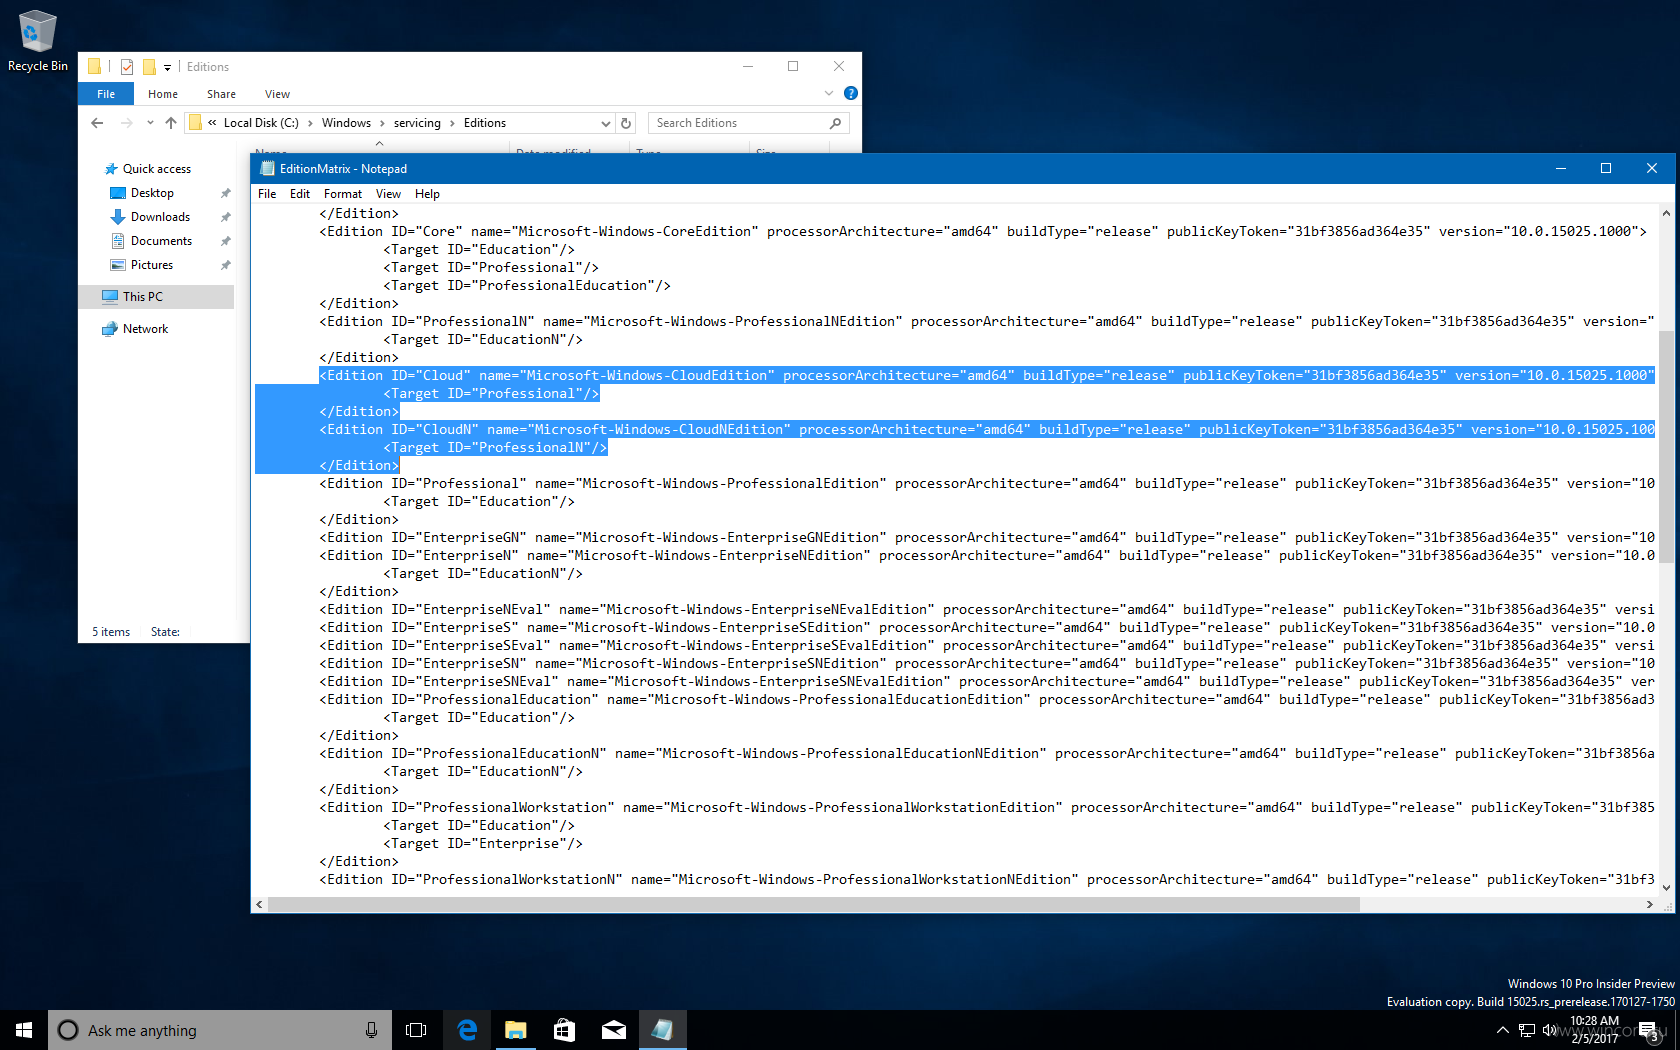This screenshot has width=1680, height=1050.
Task: Unpin Pictures using its pin icon
Action: click(225, 265)
